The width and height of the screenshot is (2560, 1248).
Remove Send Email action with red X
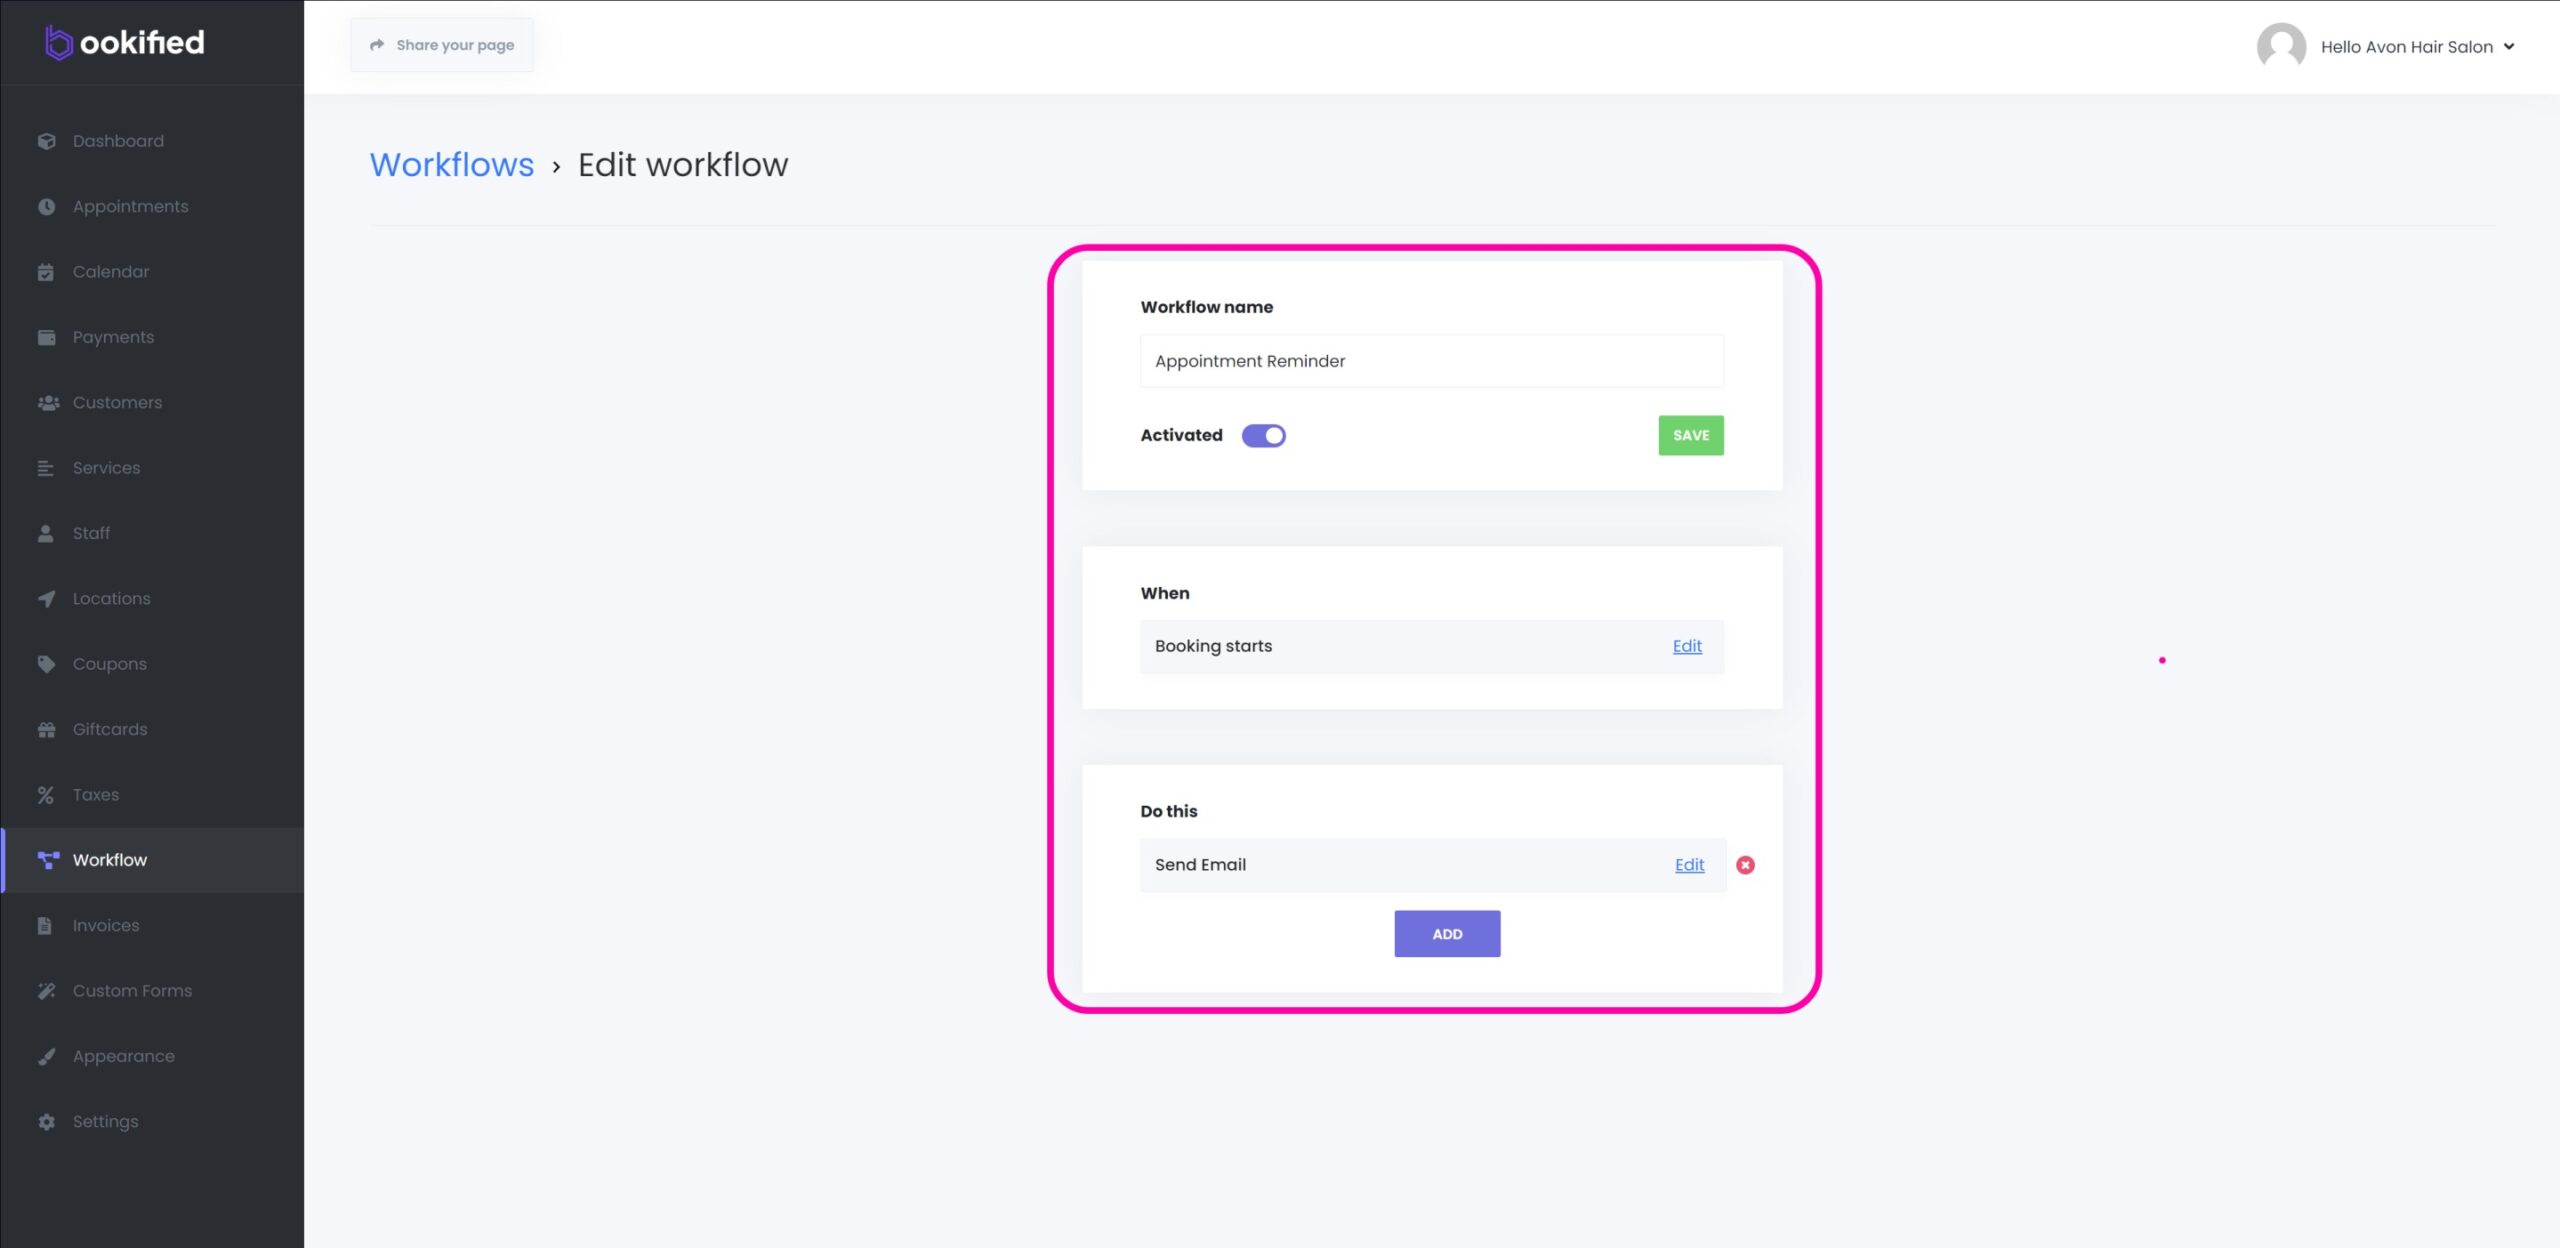(1745, 865)
